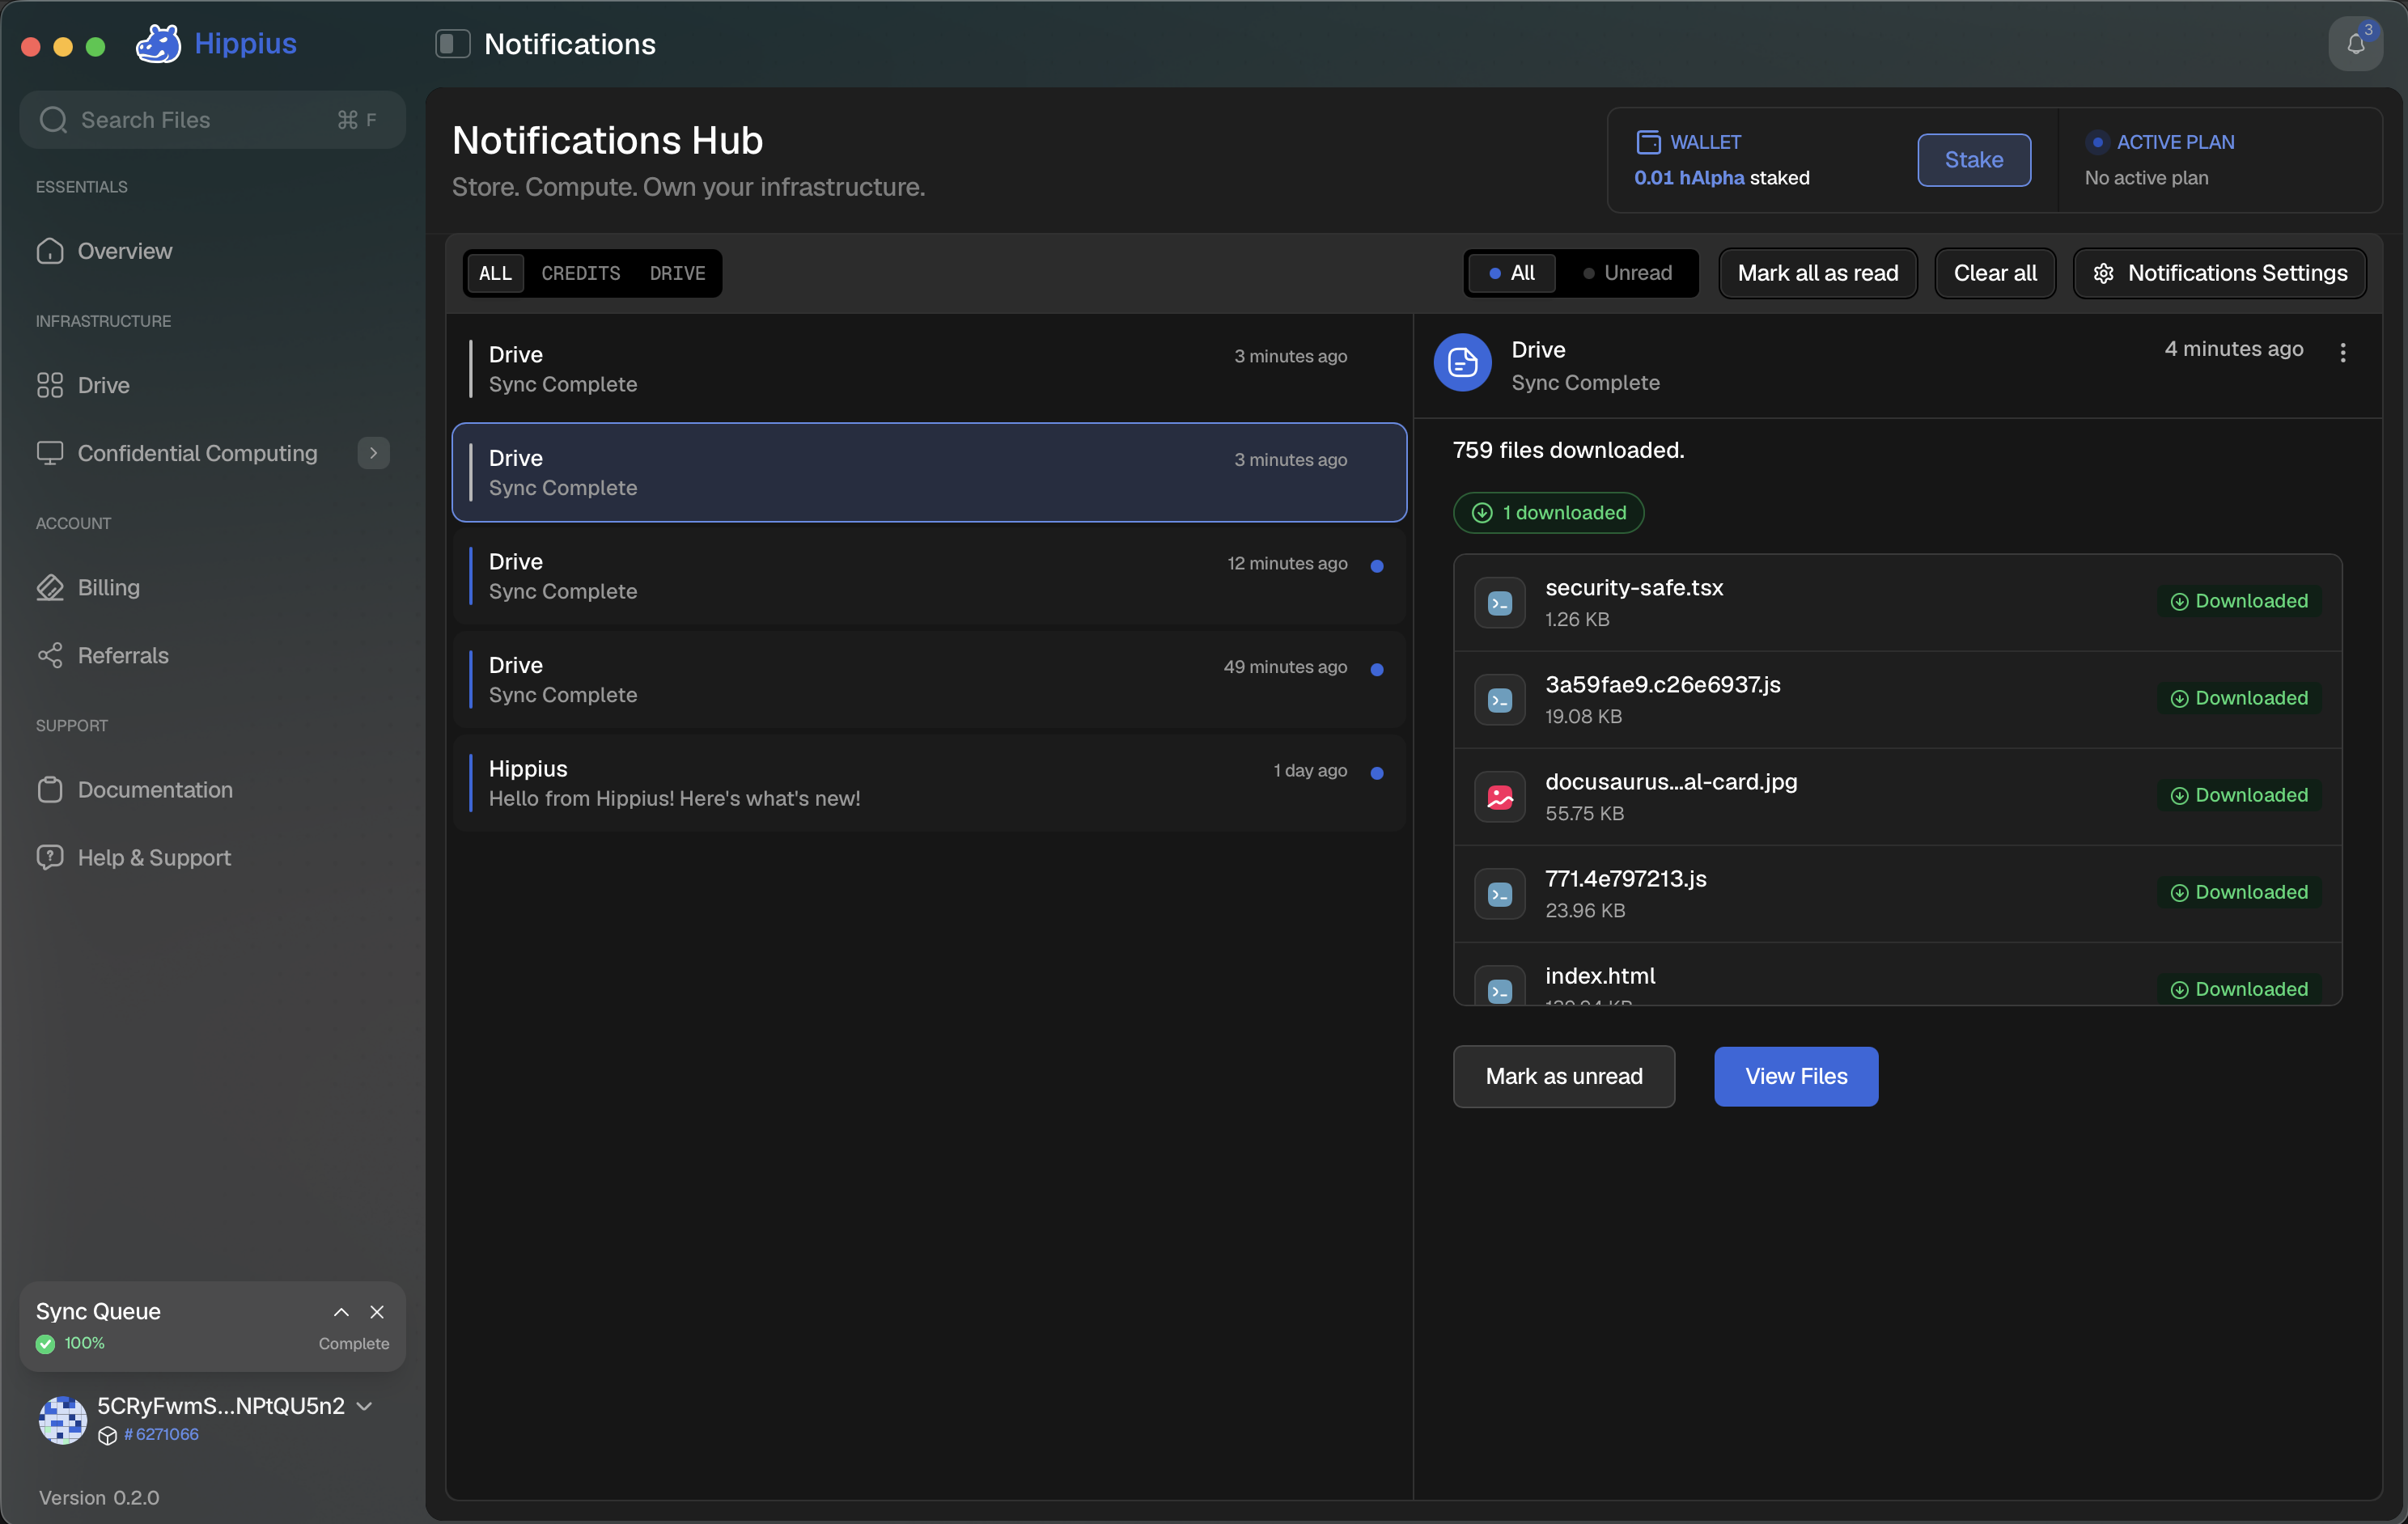The width and height of the screenshot is (2408, 1524).
Task: Open the three-dot menu in detail header
Action: click(x=2343, y=352)
